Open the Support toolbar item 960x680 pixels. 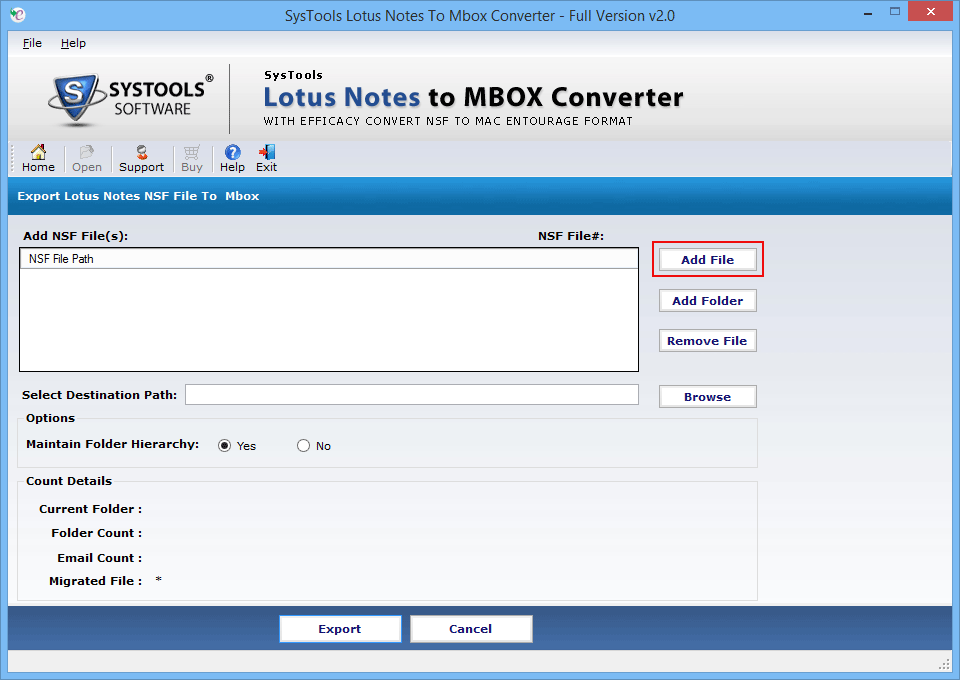tap(141, 159)
